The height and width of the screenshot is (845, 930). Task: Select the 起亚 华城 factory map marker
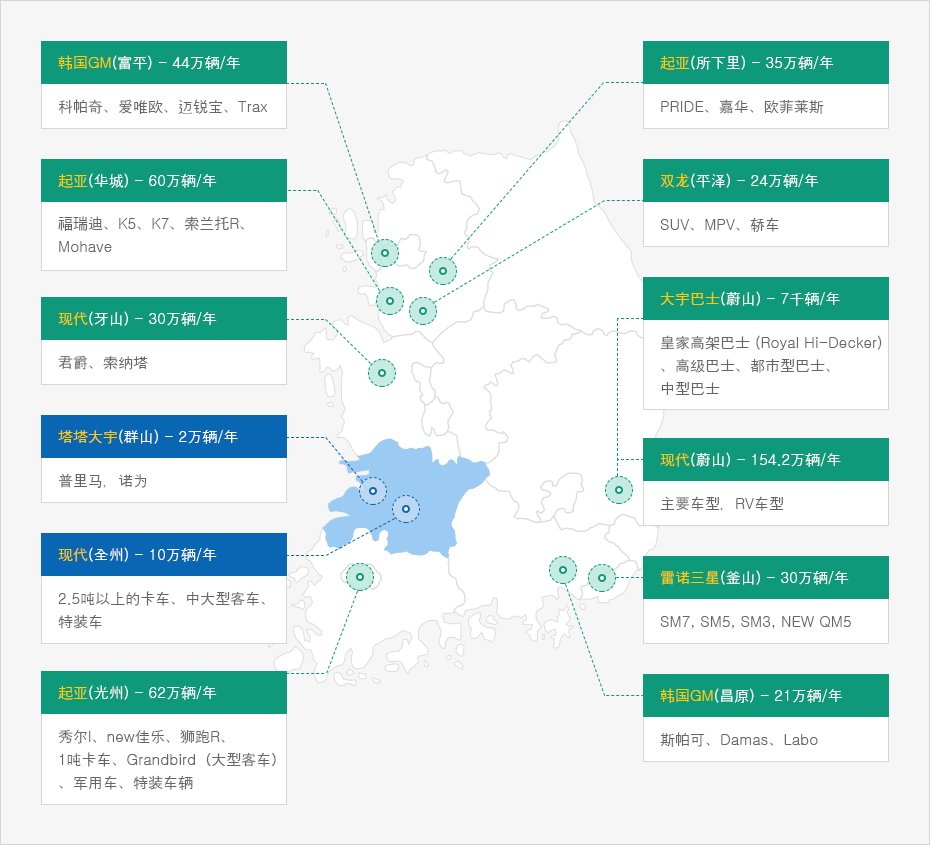tap(390, 300)
